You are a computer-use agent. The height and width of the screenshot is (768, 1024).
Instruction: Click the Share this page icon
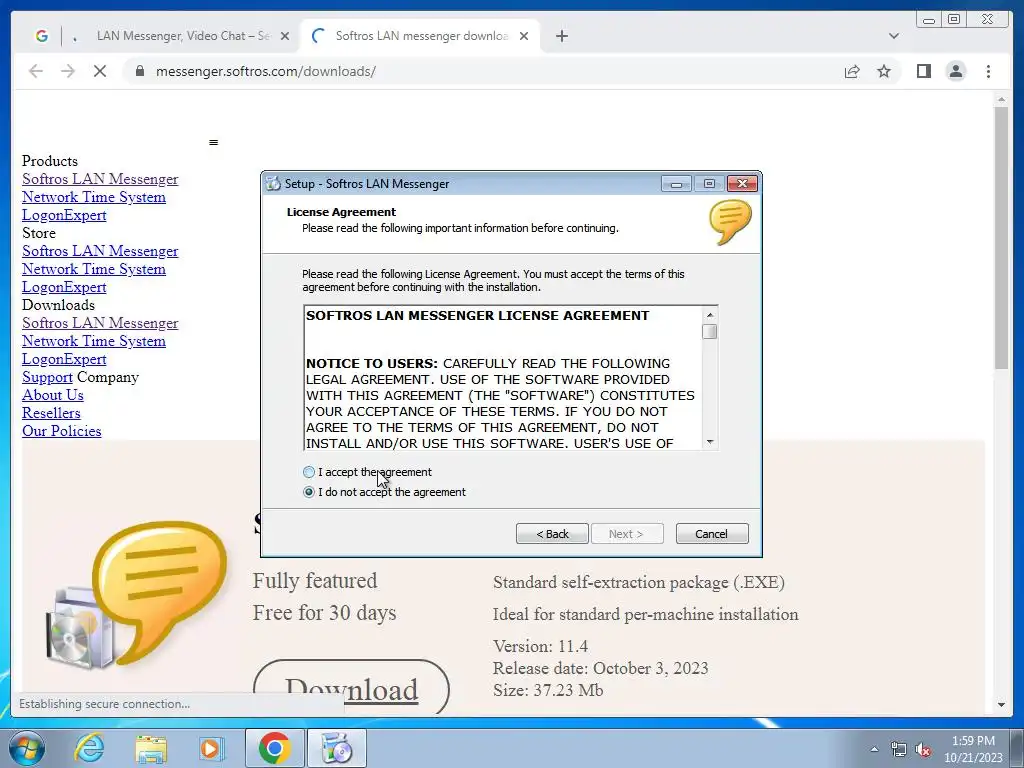coord(852,71)
